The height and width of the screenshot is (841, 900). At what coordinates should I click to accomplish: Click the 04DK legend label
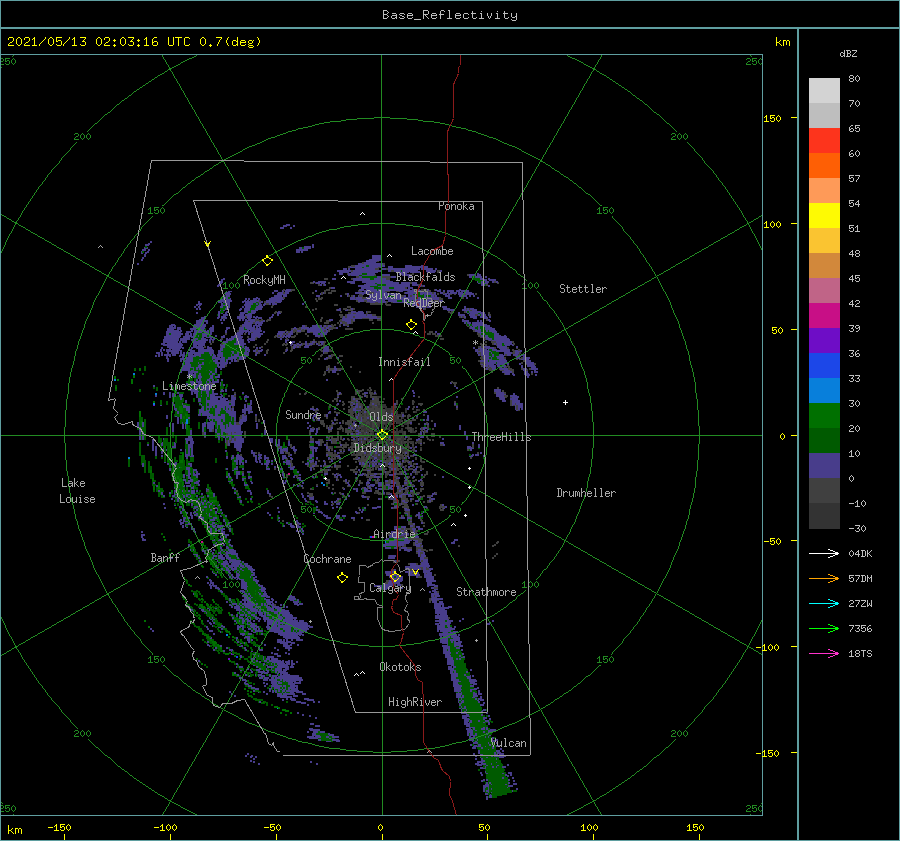[860, 553]
